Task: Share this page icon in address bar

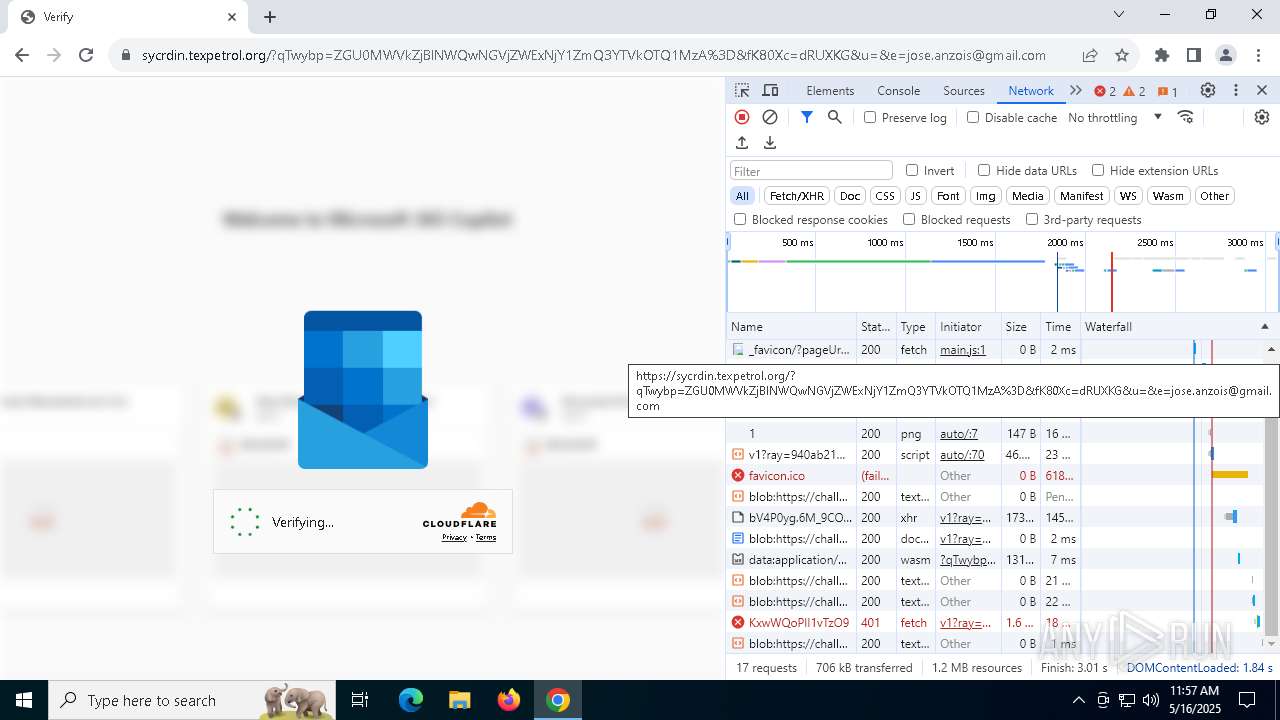Action: (x=1090, y=55)
